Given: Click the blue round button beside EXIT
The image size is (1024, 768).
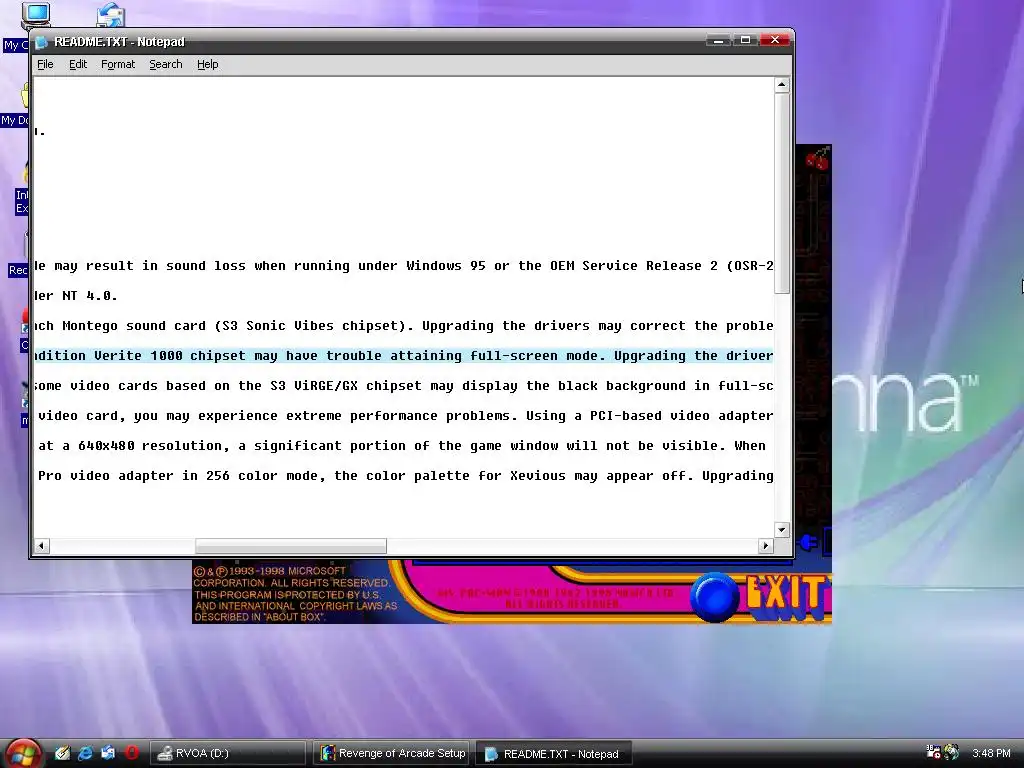Looking at the screenshot, I should pos(714,596).
